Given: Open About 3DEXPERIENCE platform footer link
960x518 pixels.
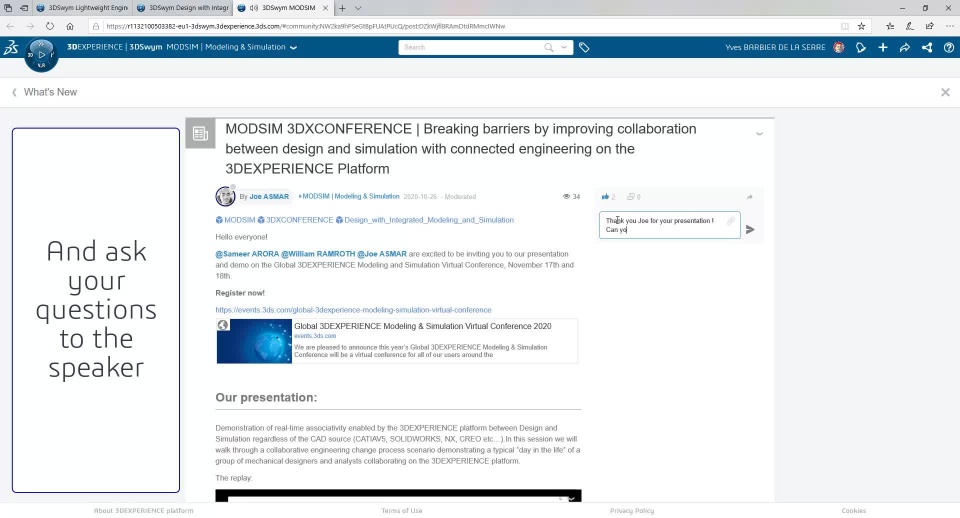Looking at the screenshot, I should pos(143,510).
